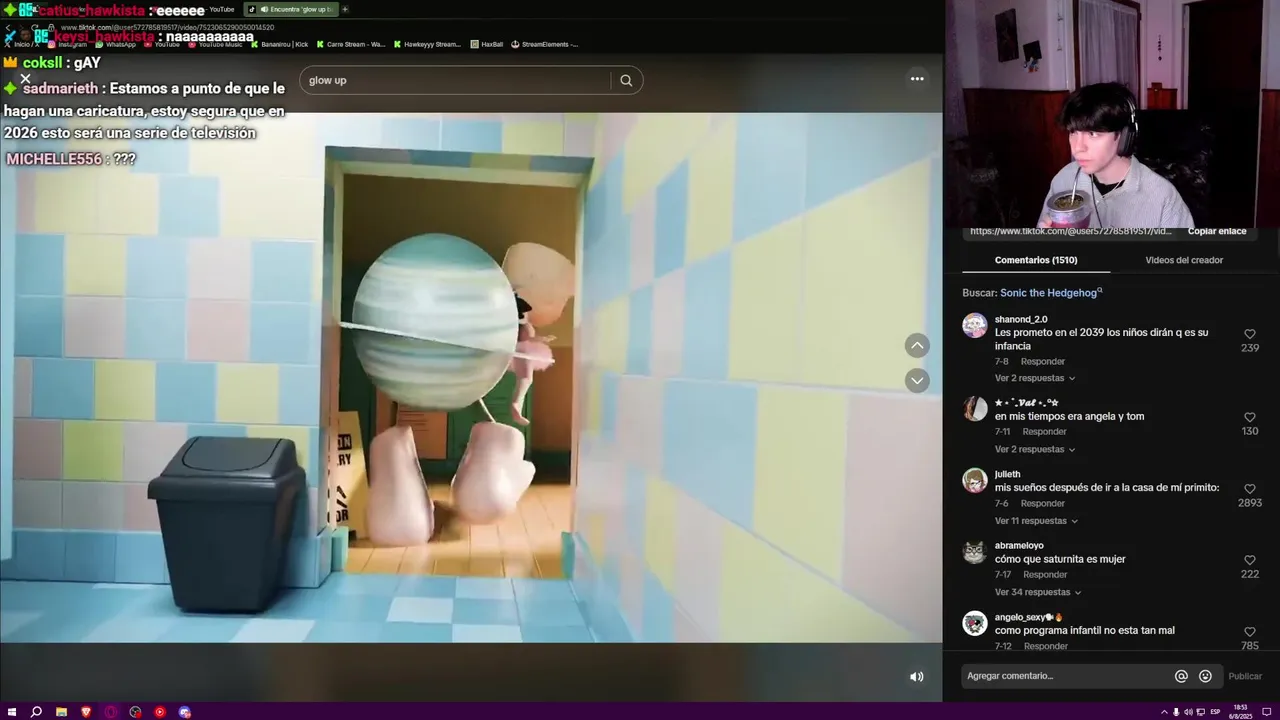Open the Instagram bookmark

(x=67, y=44)
